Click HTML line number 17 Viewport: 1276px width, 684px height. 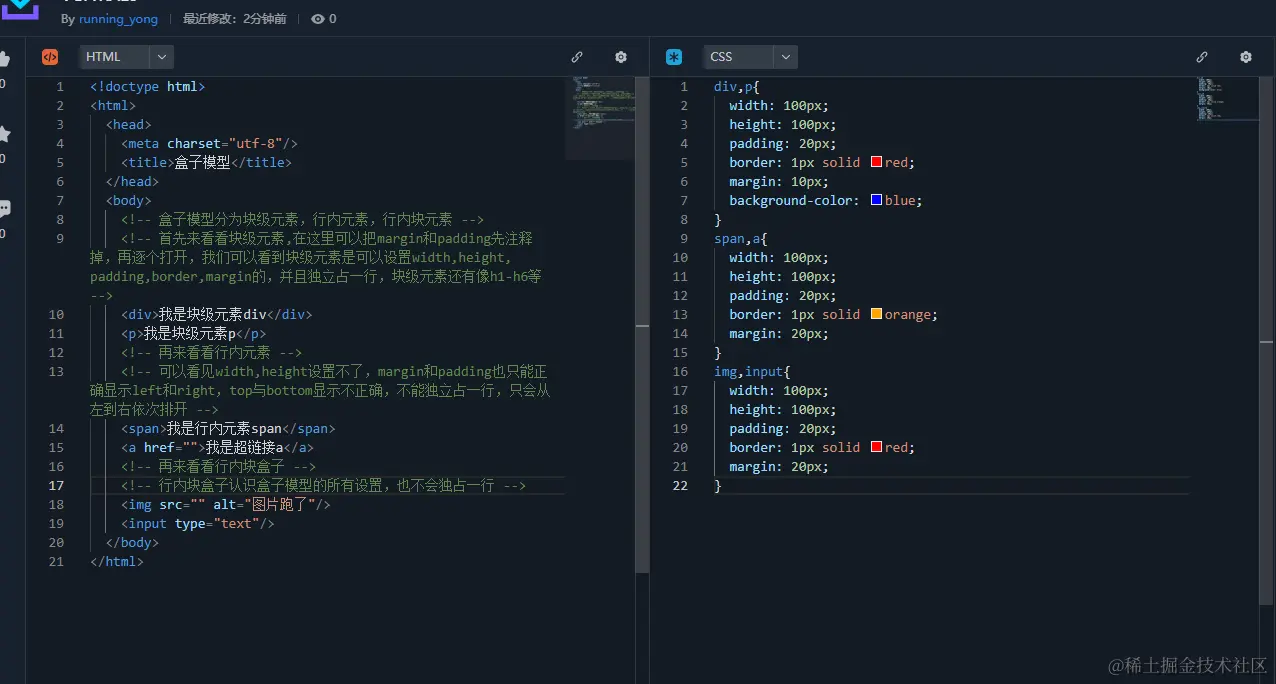(x=56, y=485)
